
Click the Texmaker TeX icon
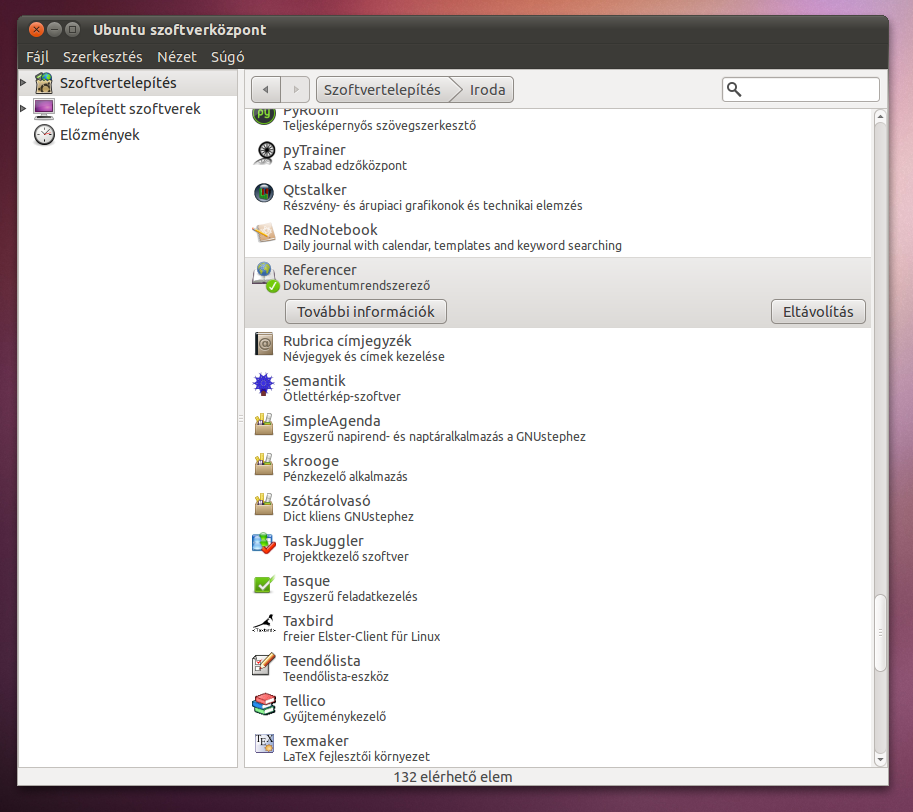pyautogui.click(x=264, y=743)
